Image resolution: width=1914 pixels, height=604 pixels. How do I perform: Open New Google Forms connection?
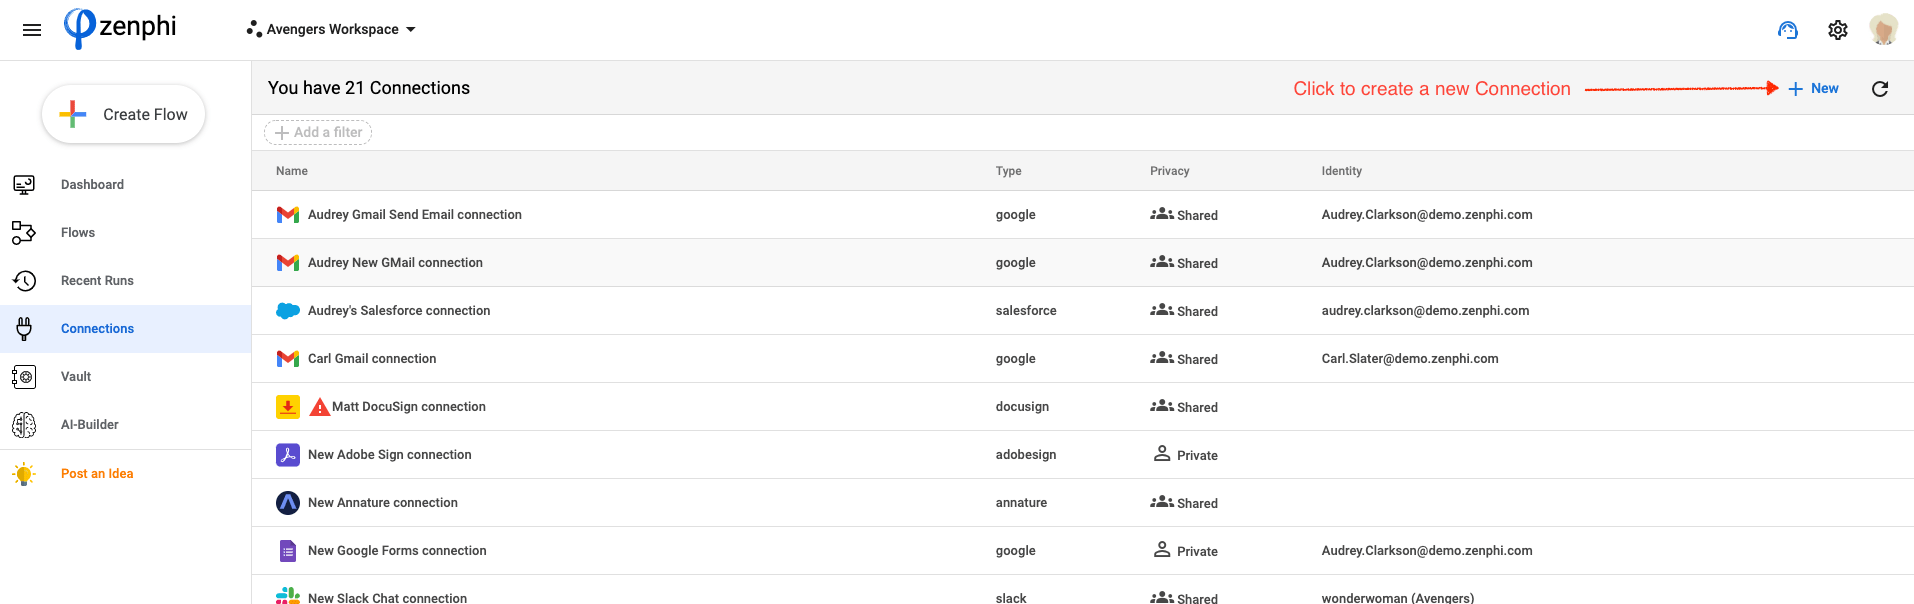coord(397,550)
